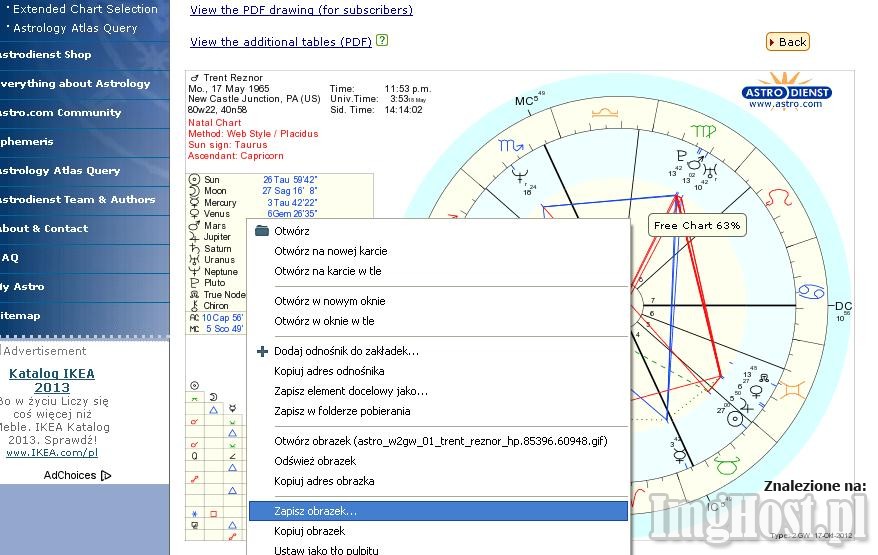
Task: Open Everything about Astrology section
Action: 75,83
